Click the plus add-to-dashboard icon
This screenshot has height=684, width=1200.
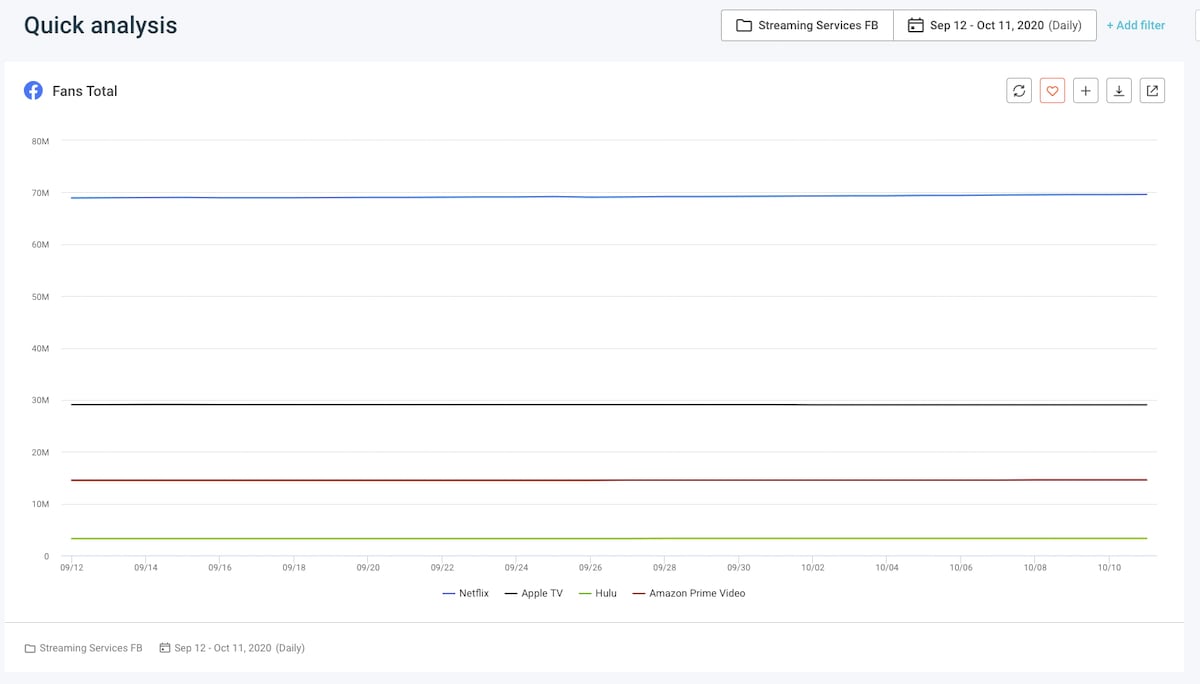tap(1086, 91)
